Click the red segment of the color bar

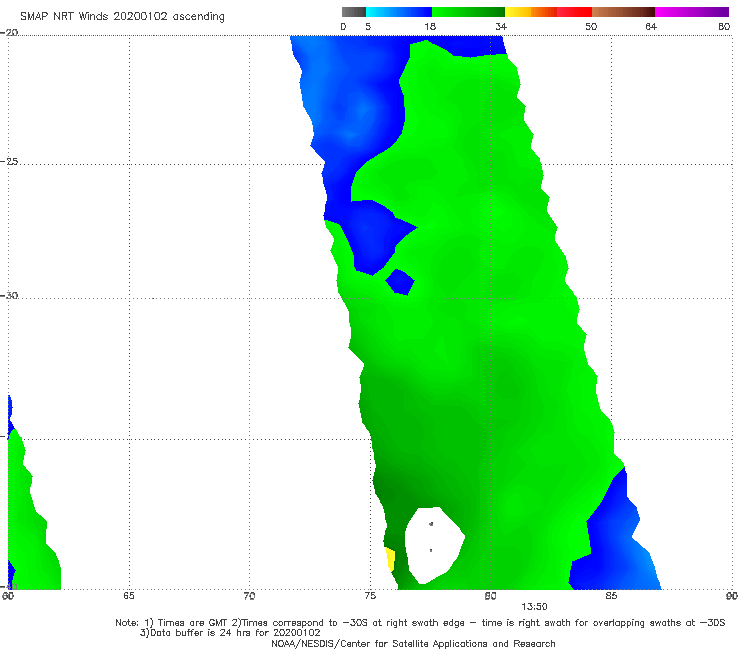point(574,12)
